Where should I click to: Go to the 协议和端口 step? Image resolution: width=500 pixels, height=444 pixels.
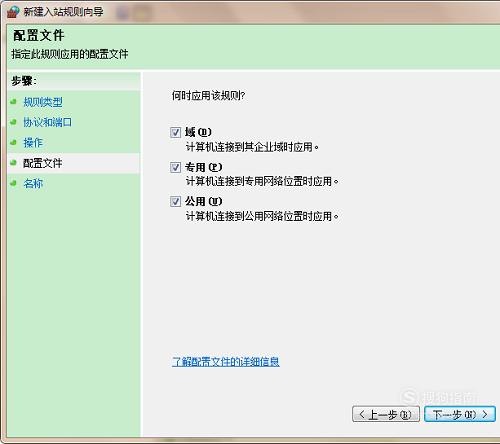coord(47,122)
